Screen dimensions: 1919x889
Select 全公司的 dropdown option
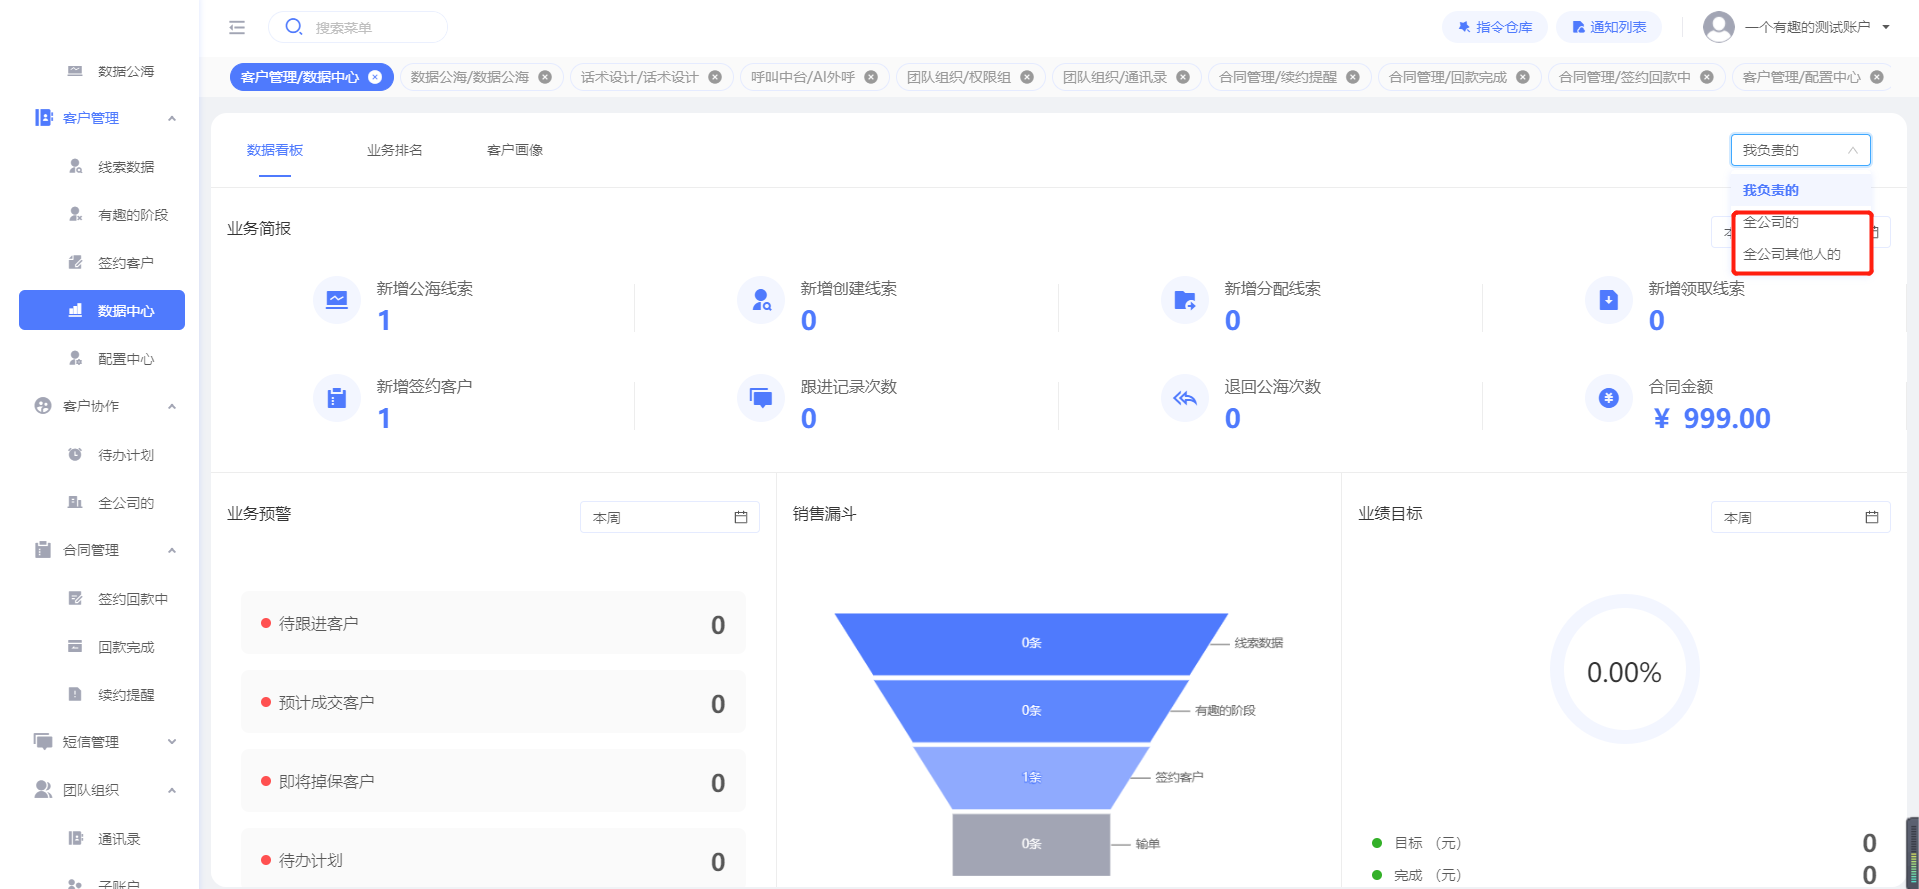point(1801,222)
